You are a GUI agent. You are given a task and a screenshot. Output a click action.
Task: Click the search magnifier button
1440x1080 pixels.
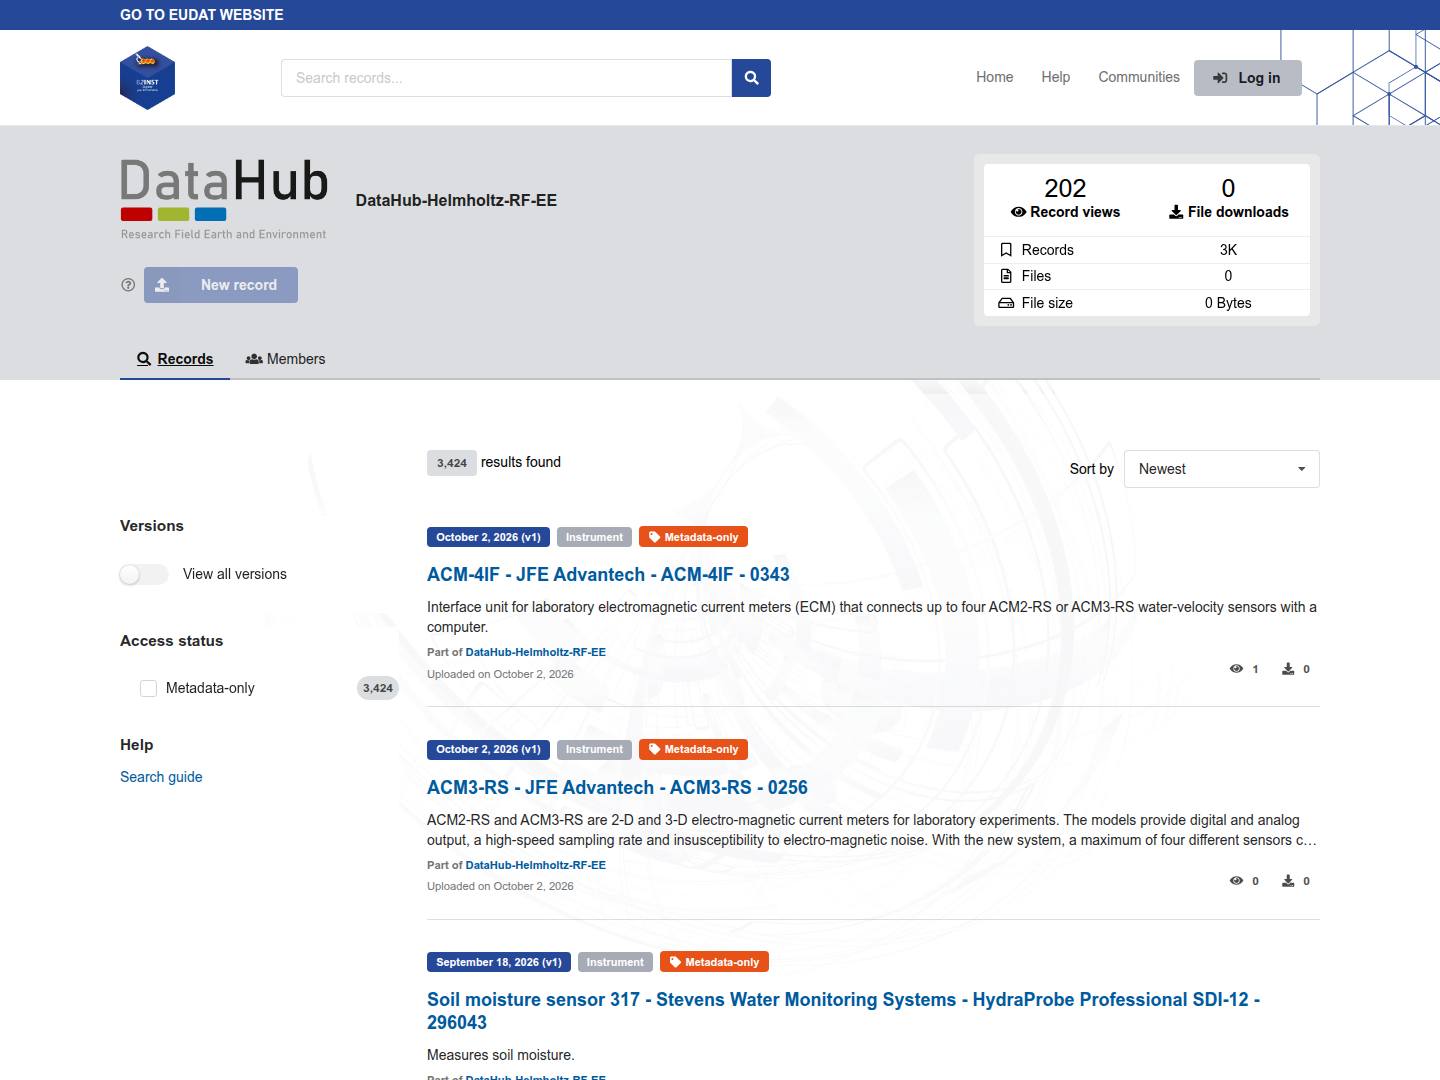pos(751,78)
